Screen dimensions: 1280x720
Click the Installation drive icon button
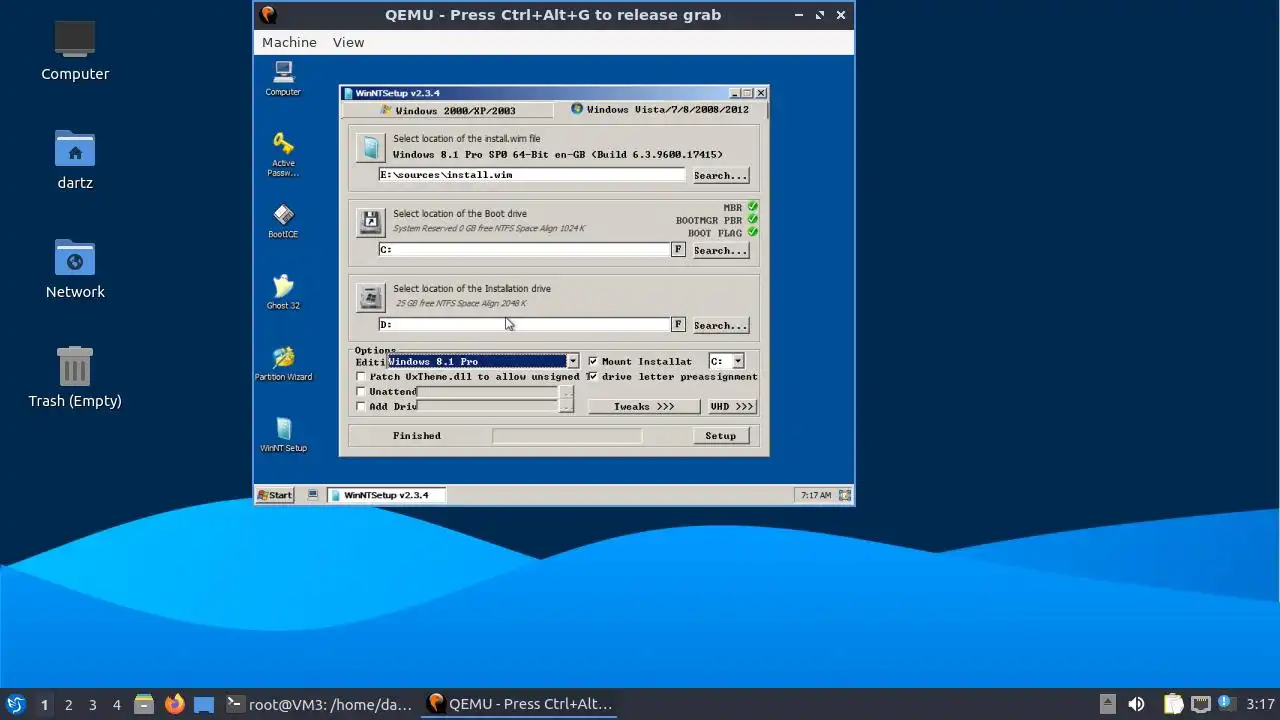click(371, 297)
